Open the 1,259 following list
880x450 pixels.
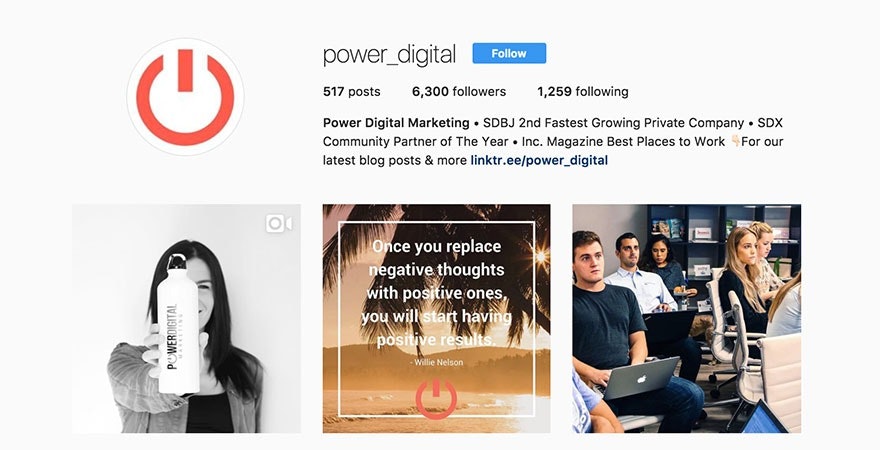(583, 91)
